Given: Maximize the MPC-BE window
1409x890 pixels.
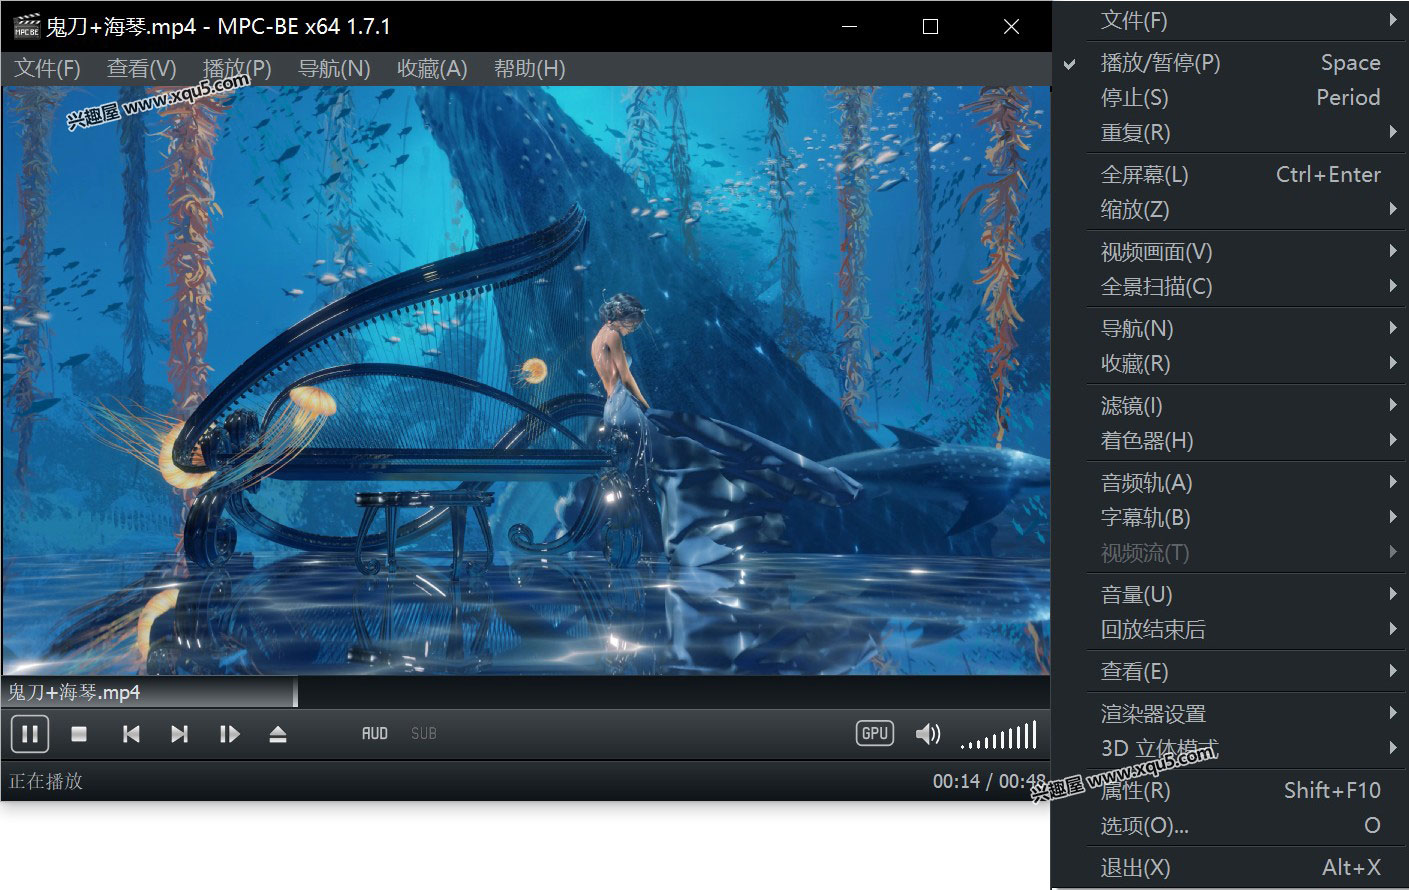Looking at the screenshot, I should pyautogui.click(x=930, y=27).
